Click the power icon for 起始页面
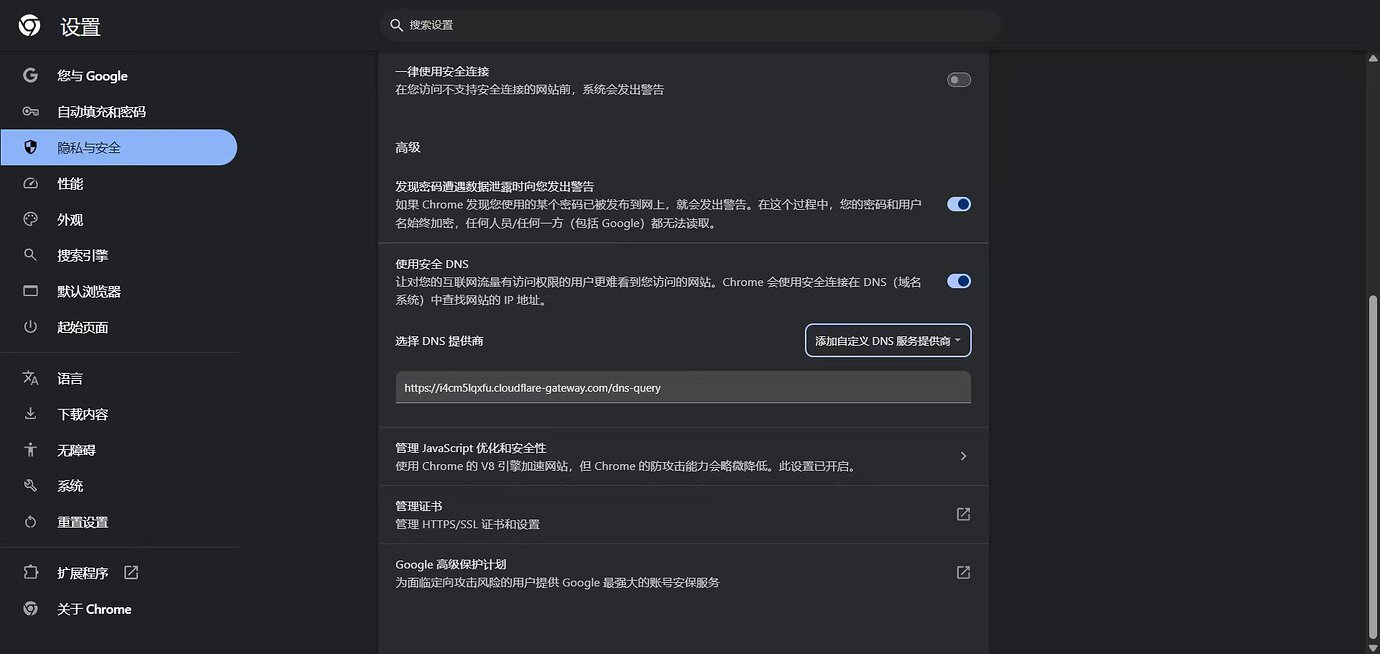1380x654 pixels. [x=30, y=327]
